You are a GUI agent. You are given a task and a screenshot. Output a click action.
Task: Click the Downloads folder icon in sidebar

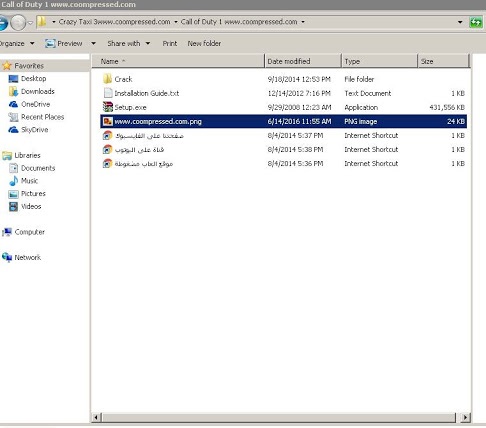[13, 91]
